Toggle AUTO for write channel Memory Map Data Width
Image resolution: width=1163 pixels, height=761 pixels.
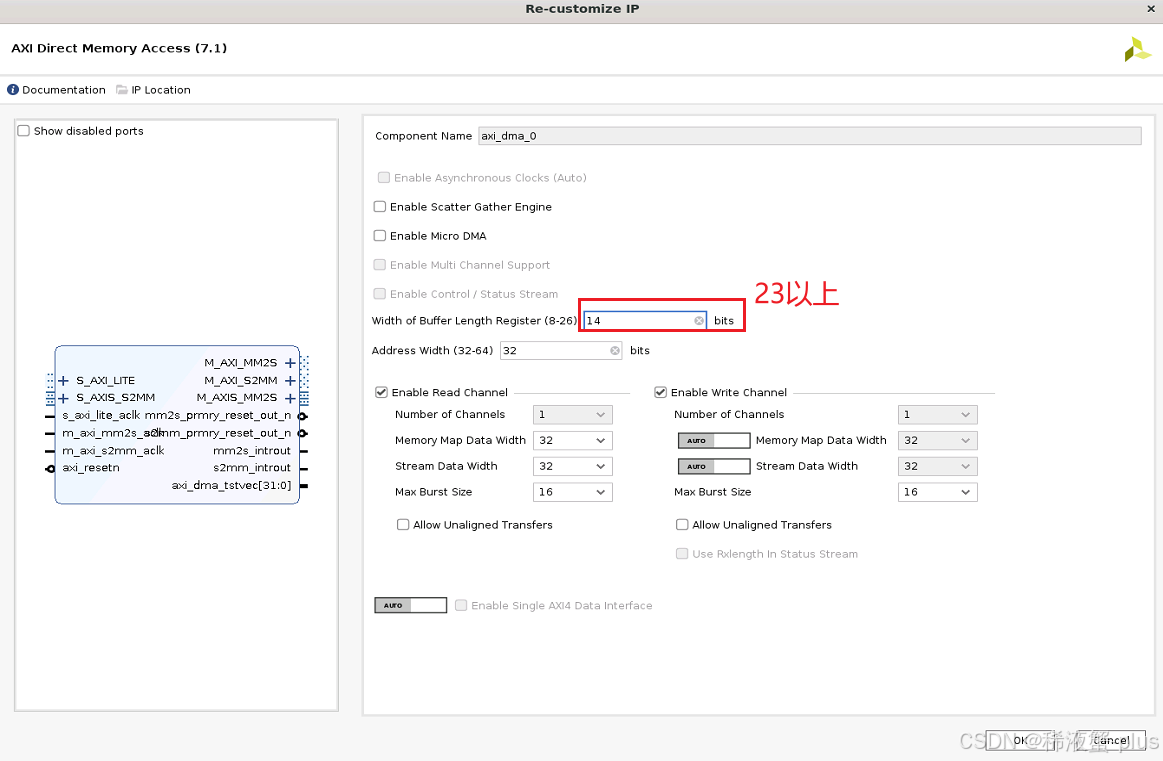(x=712, y=440)
